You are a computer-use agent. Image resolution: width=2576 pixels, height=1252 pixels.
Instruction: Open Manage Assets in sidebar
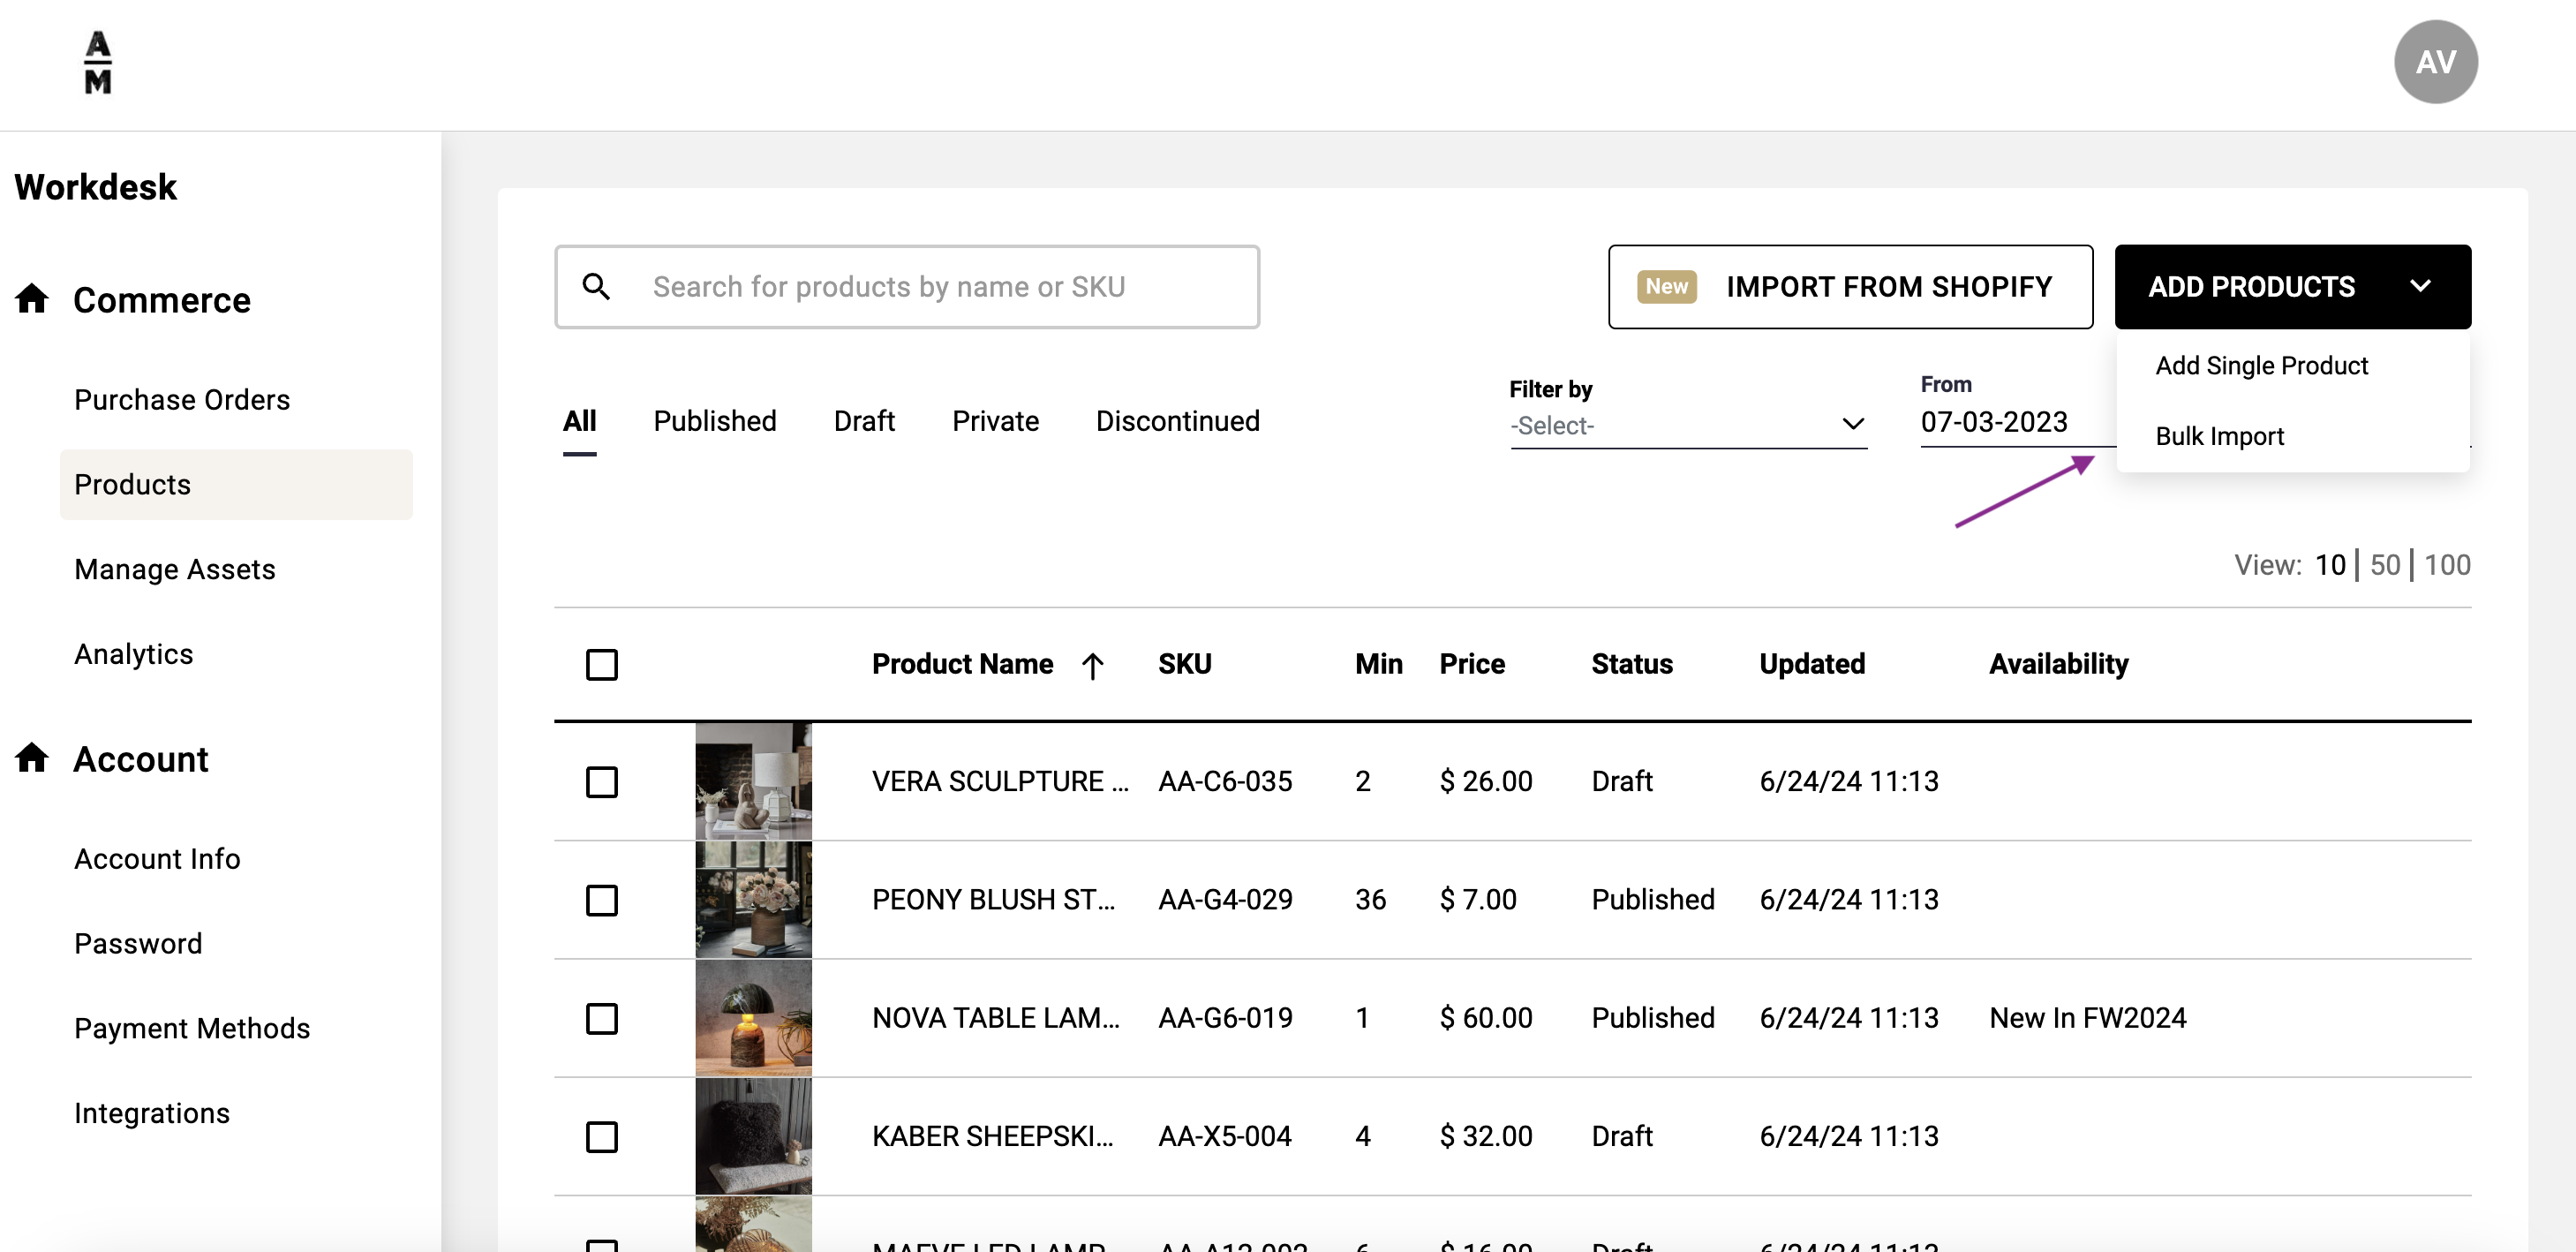pyautogui.click(x=175, y=569)
